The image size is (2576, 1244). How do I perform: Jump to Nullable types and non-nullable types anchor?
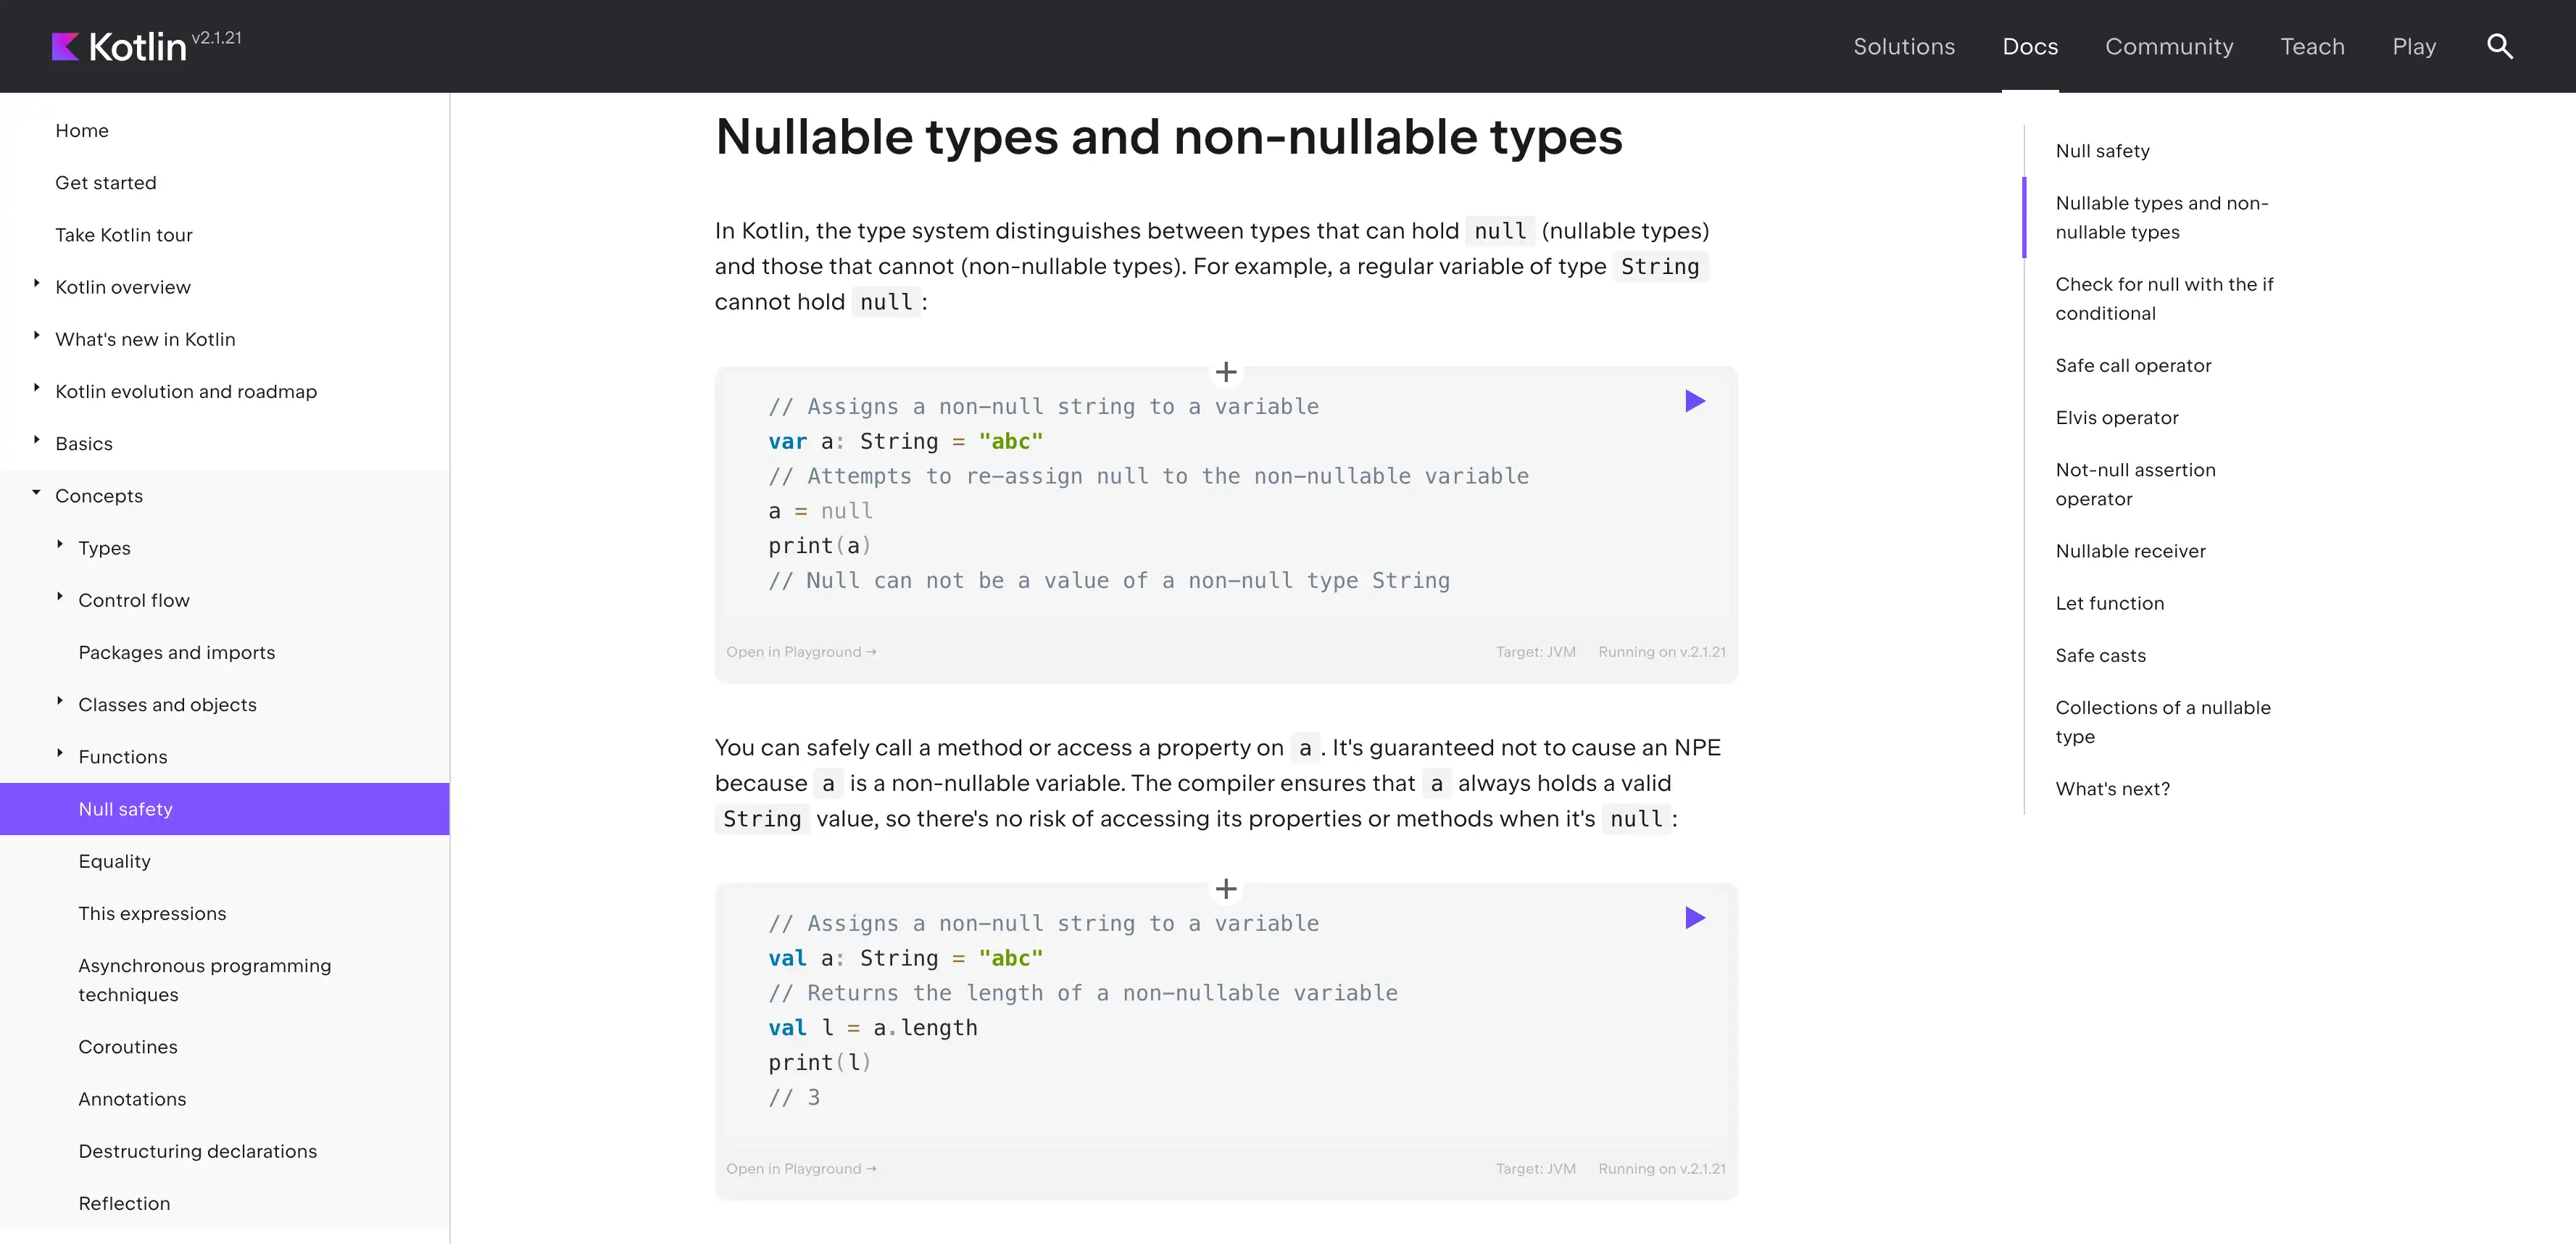point(2161,217)
